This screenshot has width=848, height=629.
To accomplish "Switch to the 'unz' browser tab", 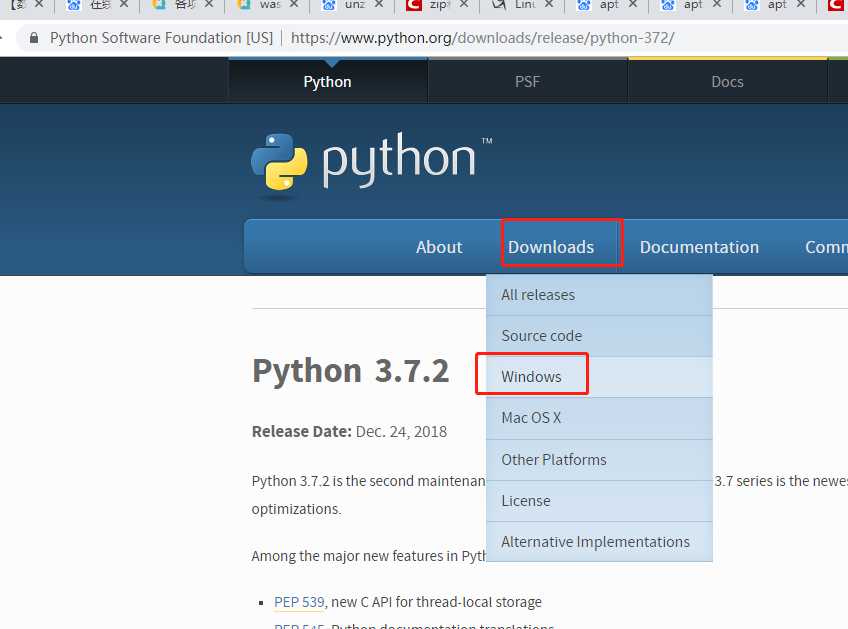I will tap(353, 5).
